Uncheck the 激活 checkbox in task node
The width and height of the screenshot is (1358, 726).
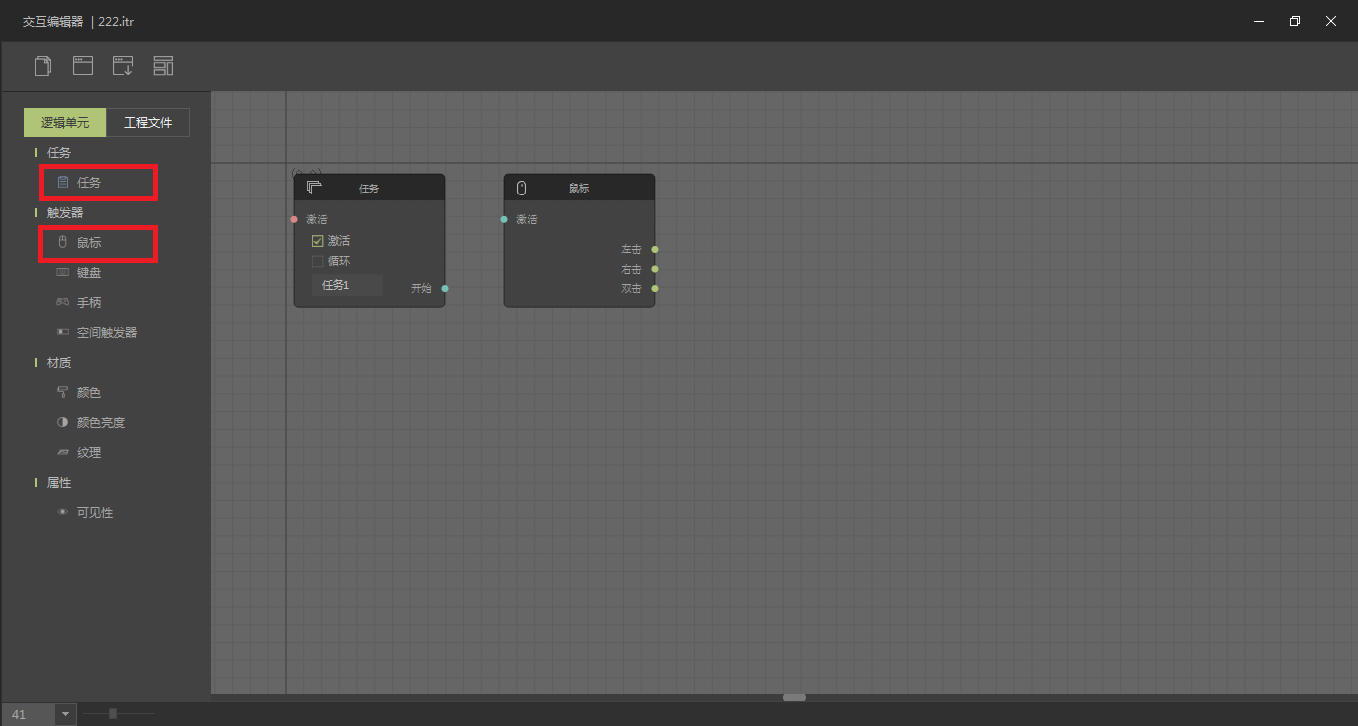[318, 241]
